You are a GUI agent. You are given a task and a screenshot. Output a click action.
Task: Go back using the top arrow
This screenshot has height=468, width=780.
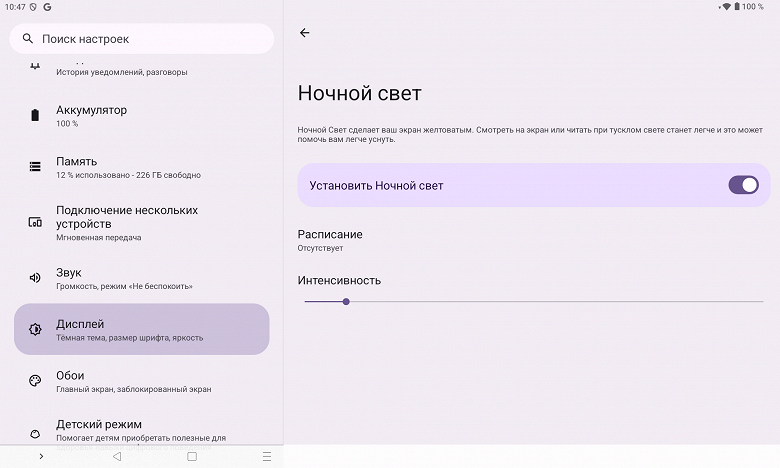coord(305,33)
